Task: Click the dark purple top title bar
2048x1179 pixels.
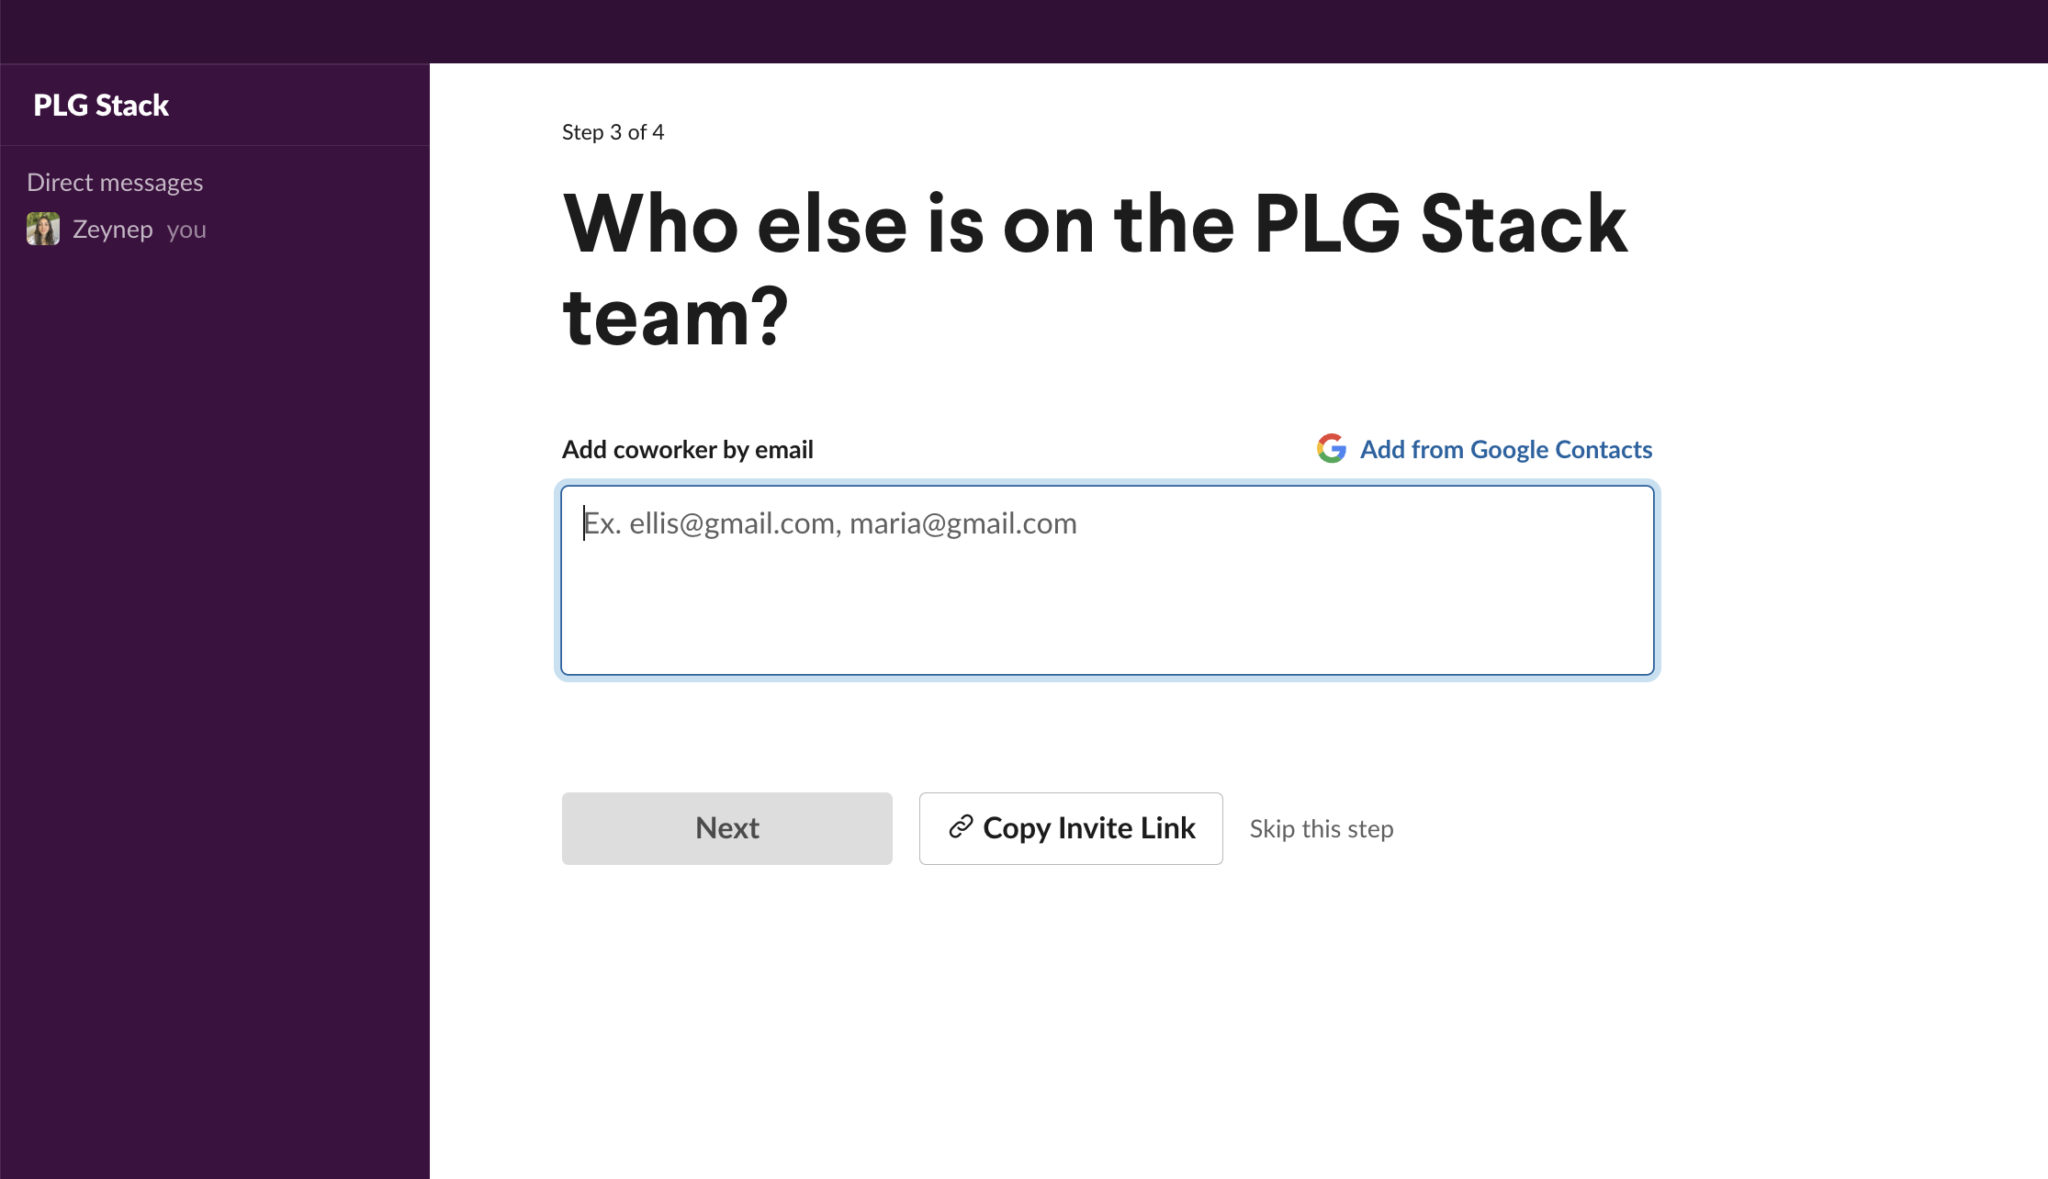Action: coord(1024,31)
